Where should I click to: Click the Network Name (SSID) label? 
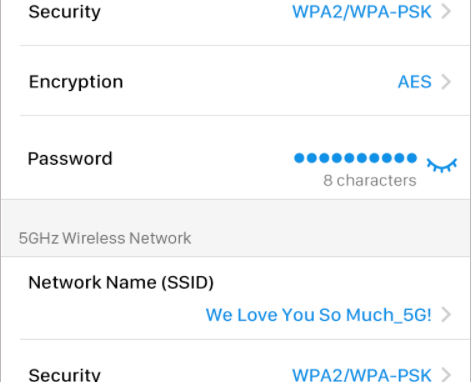(121, 283)
